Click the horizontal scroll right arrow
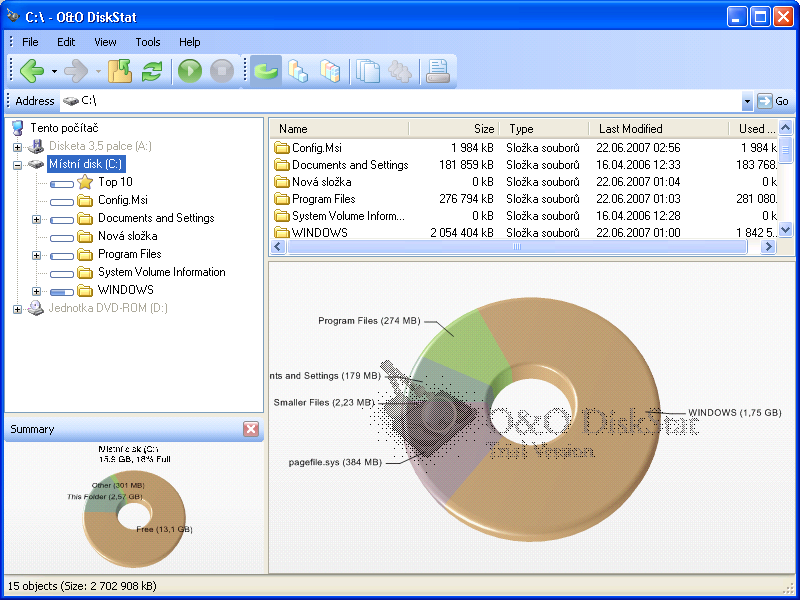 click(768, 247)
